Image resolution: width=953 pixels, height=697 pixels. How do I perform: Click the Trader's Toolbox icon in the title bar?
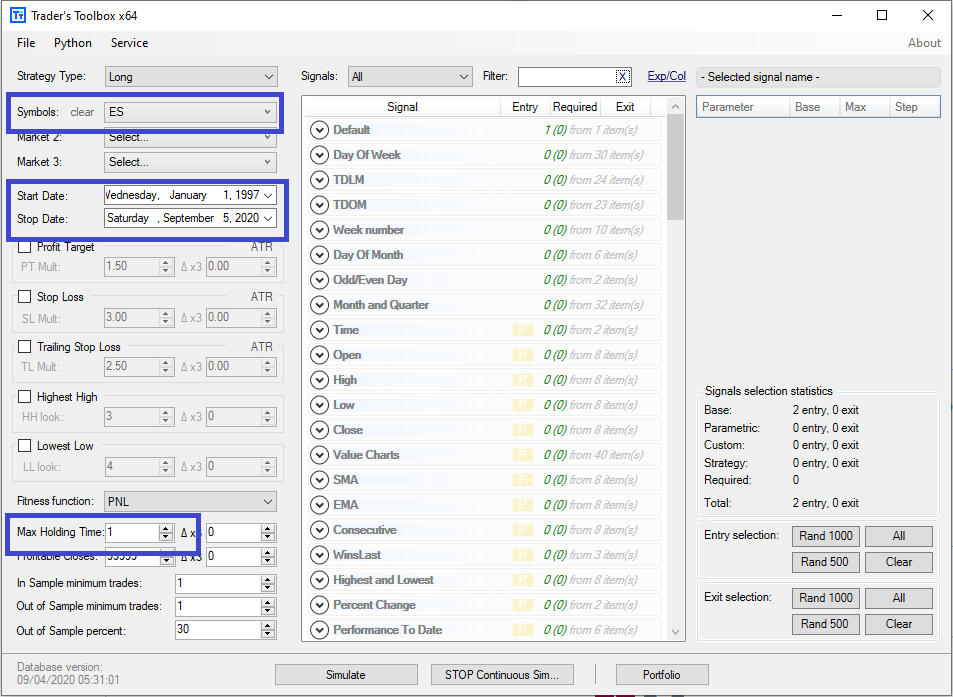click(16, 15)
